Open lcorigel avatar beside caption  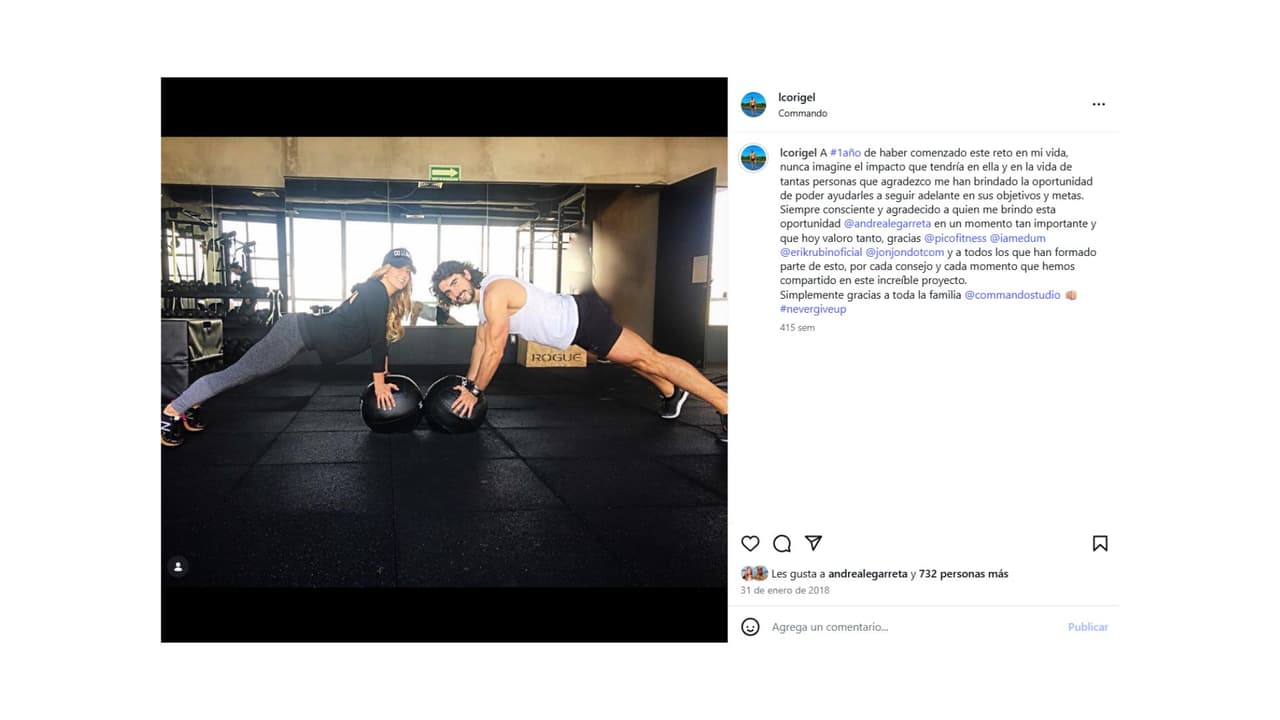[753, 158]
